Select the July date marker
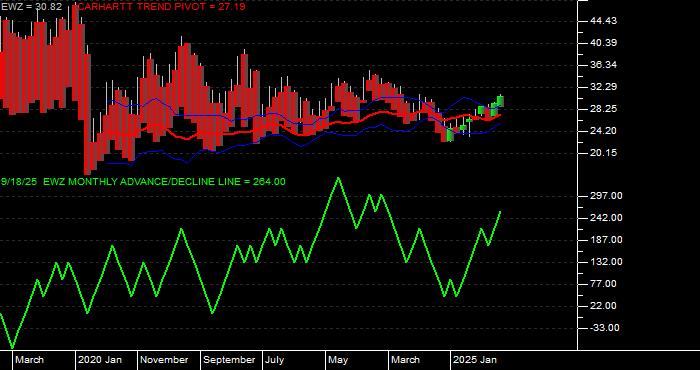The height and width of the screenshot is (370, 700). pos(275,360)
